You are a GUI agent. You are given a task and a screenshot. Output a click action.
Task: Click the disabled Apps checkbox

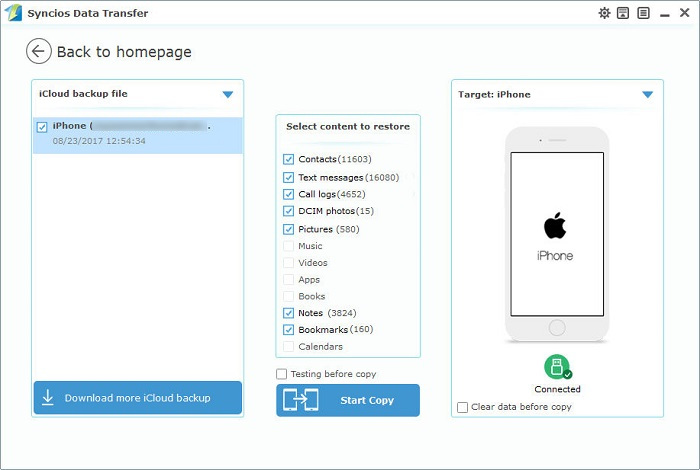[x=288, y=280]
